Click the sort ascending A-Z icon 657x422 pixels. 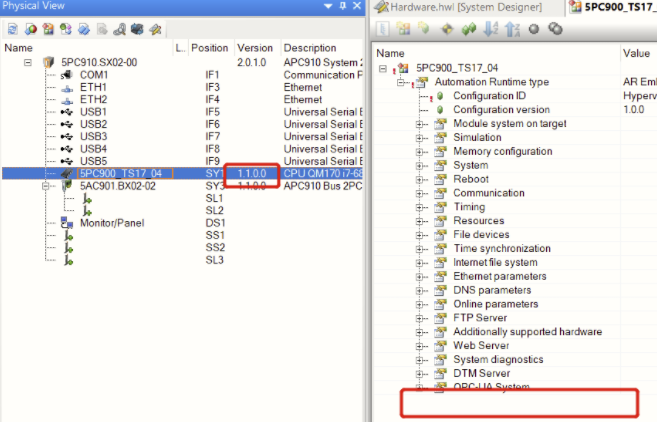(x=491, y=29)
